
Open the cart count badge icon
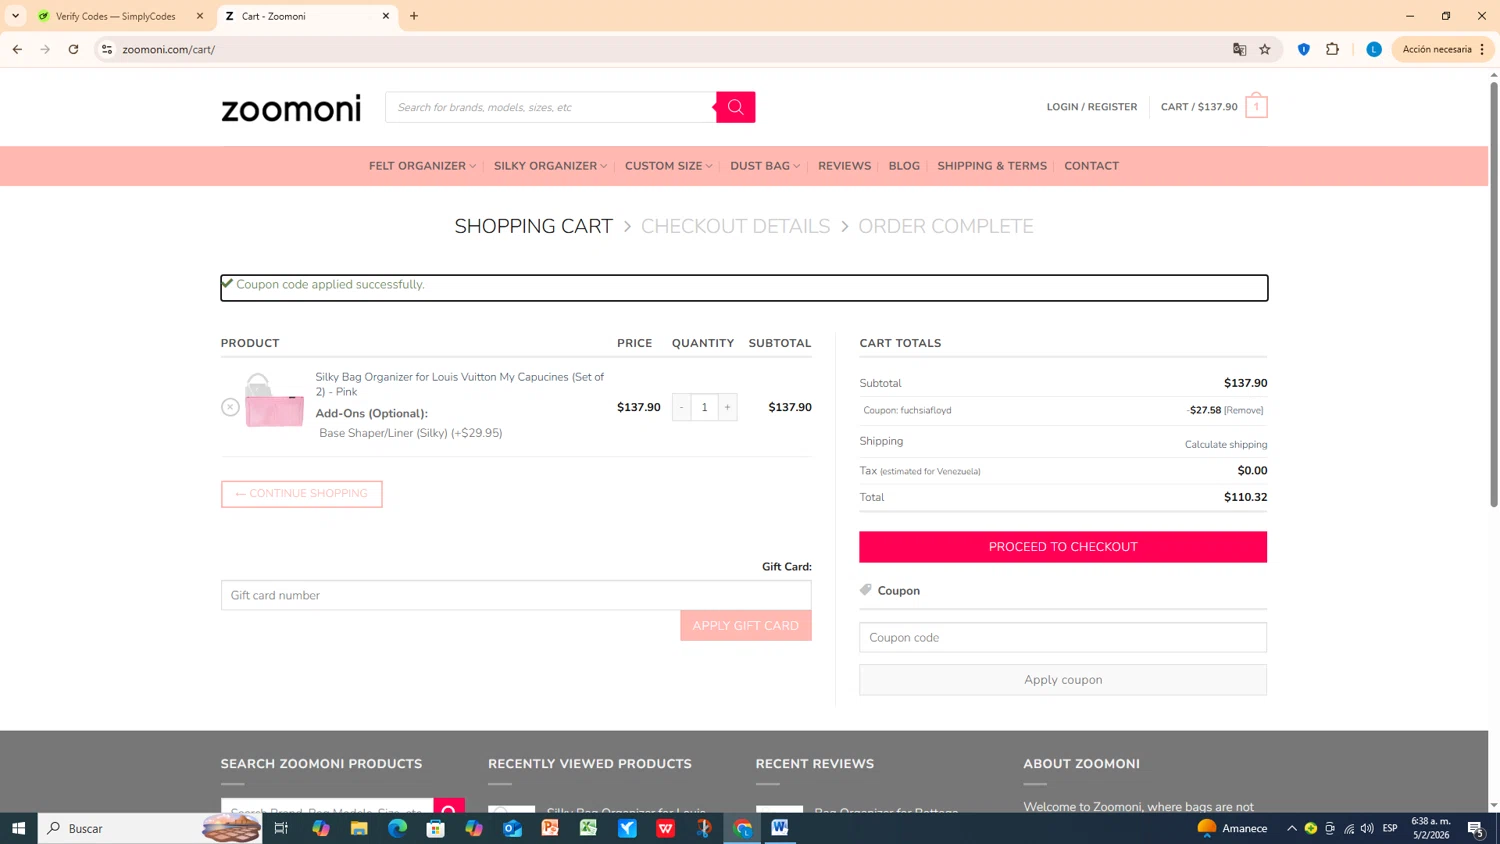1256,107
